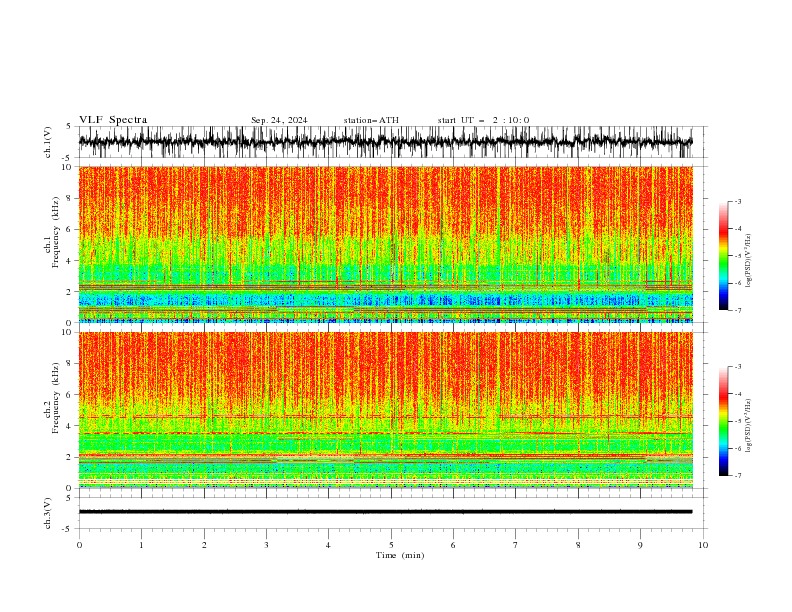Click the "VLF Spectra" plot title
This screenshot has height=612, width=792.
(x=113, y=120)
